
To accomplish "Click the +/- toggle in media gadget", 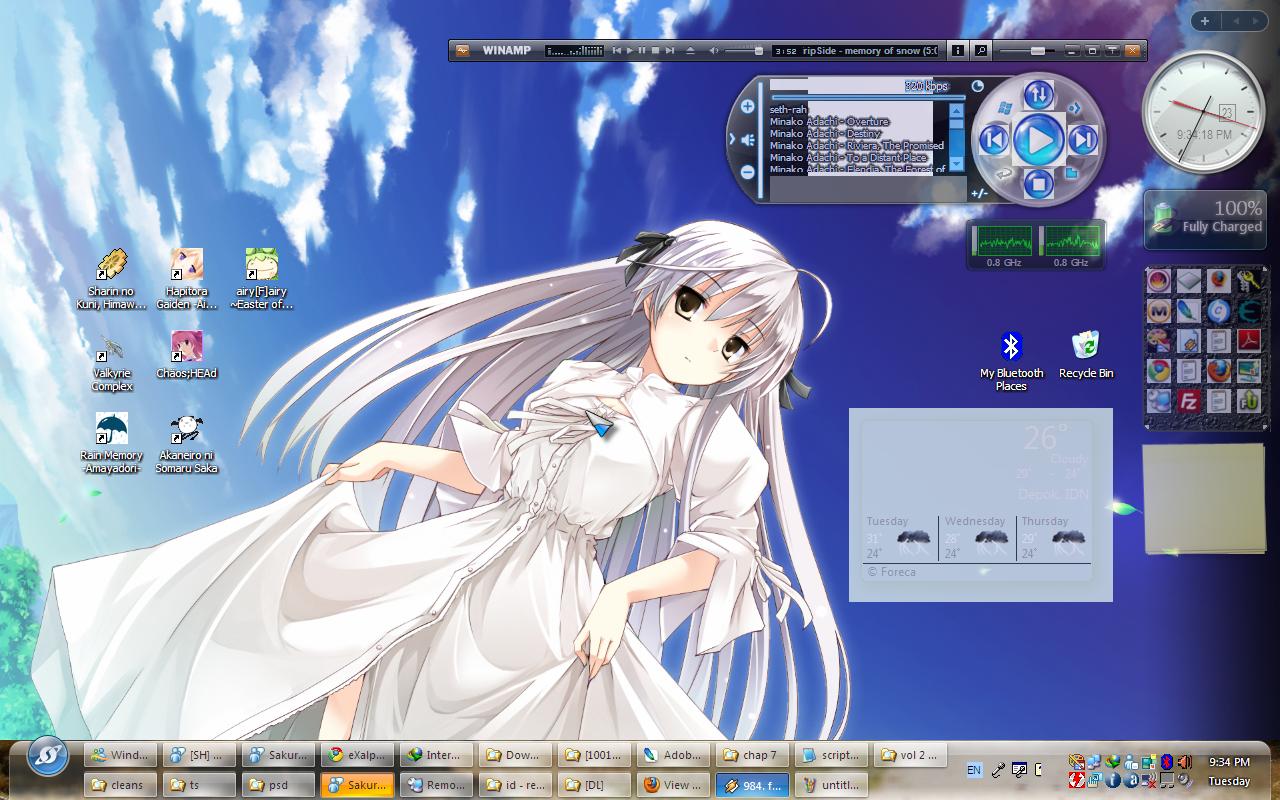I will [x=980, y=193].
